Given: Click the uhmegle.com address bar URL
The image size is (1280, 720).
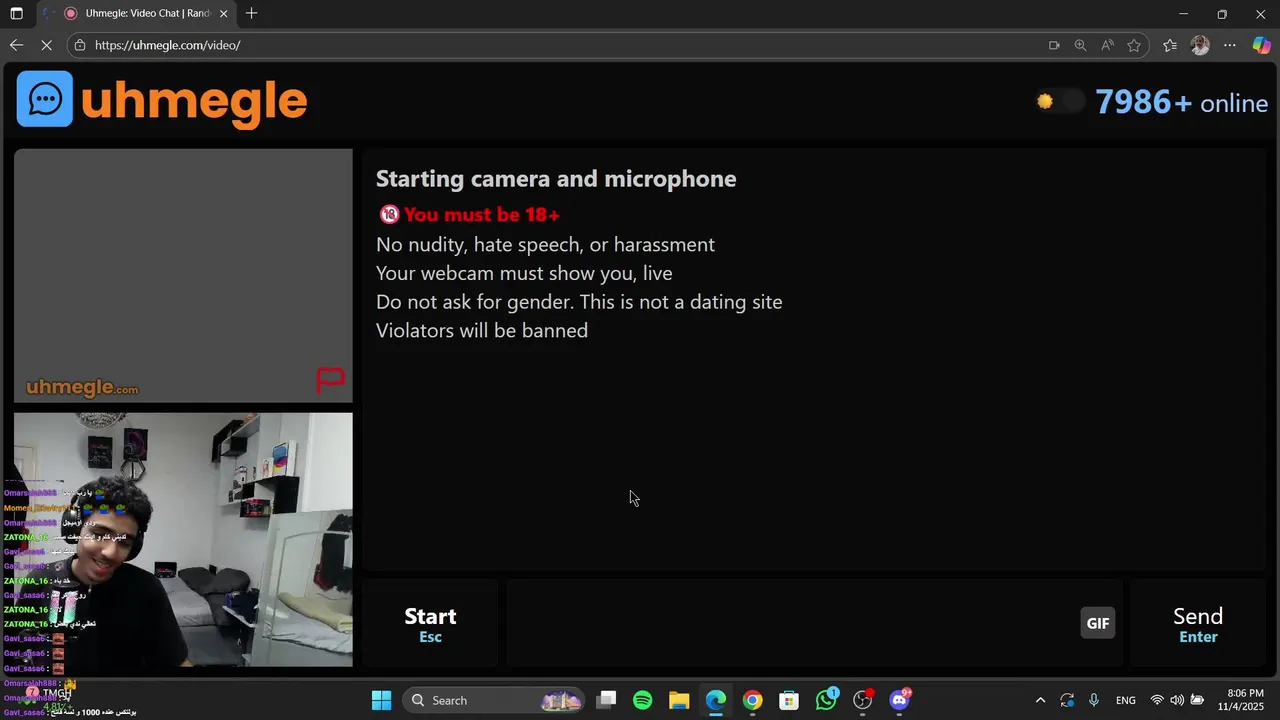Looking at the screenshot, I should [168, 45].
